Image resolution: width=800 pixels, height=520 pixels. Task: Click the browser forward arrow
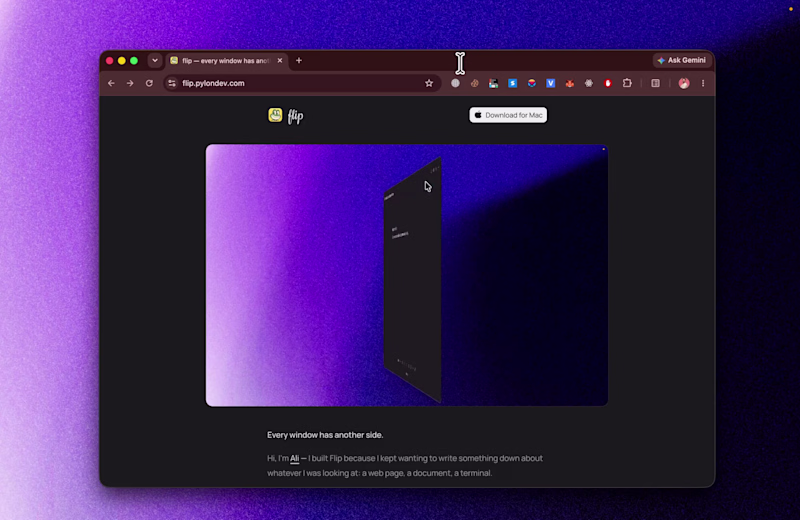(x=130, y=83)
